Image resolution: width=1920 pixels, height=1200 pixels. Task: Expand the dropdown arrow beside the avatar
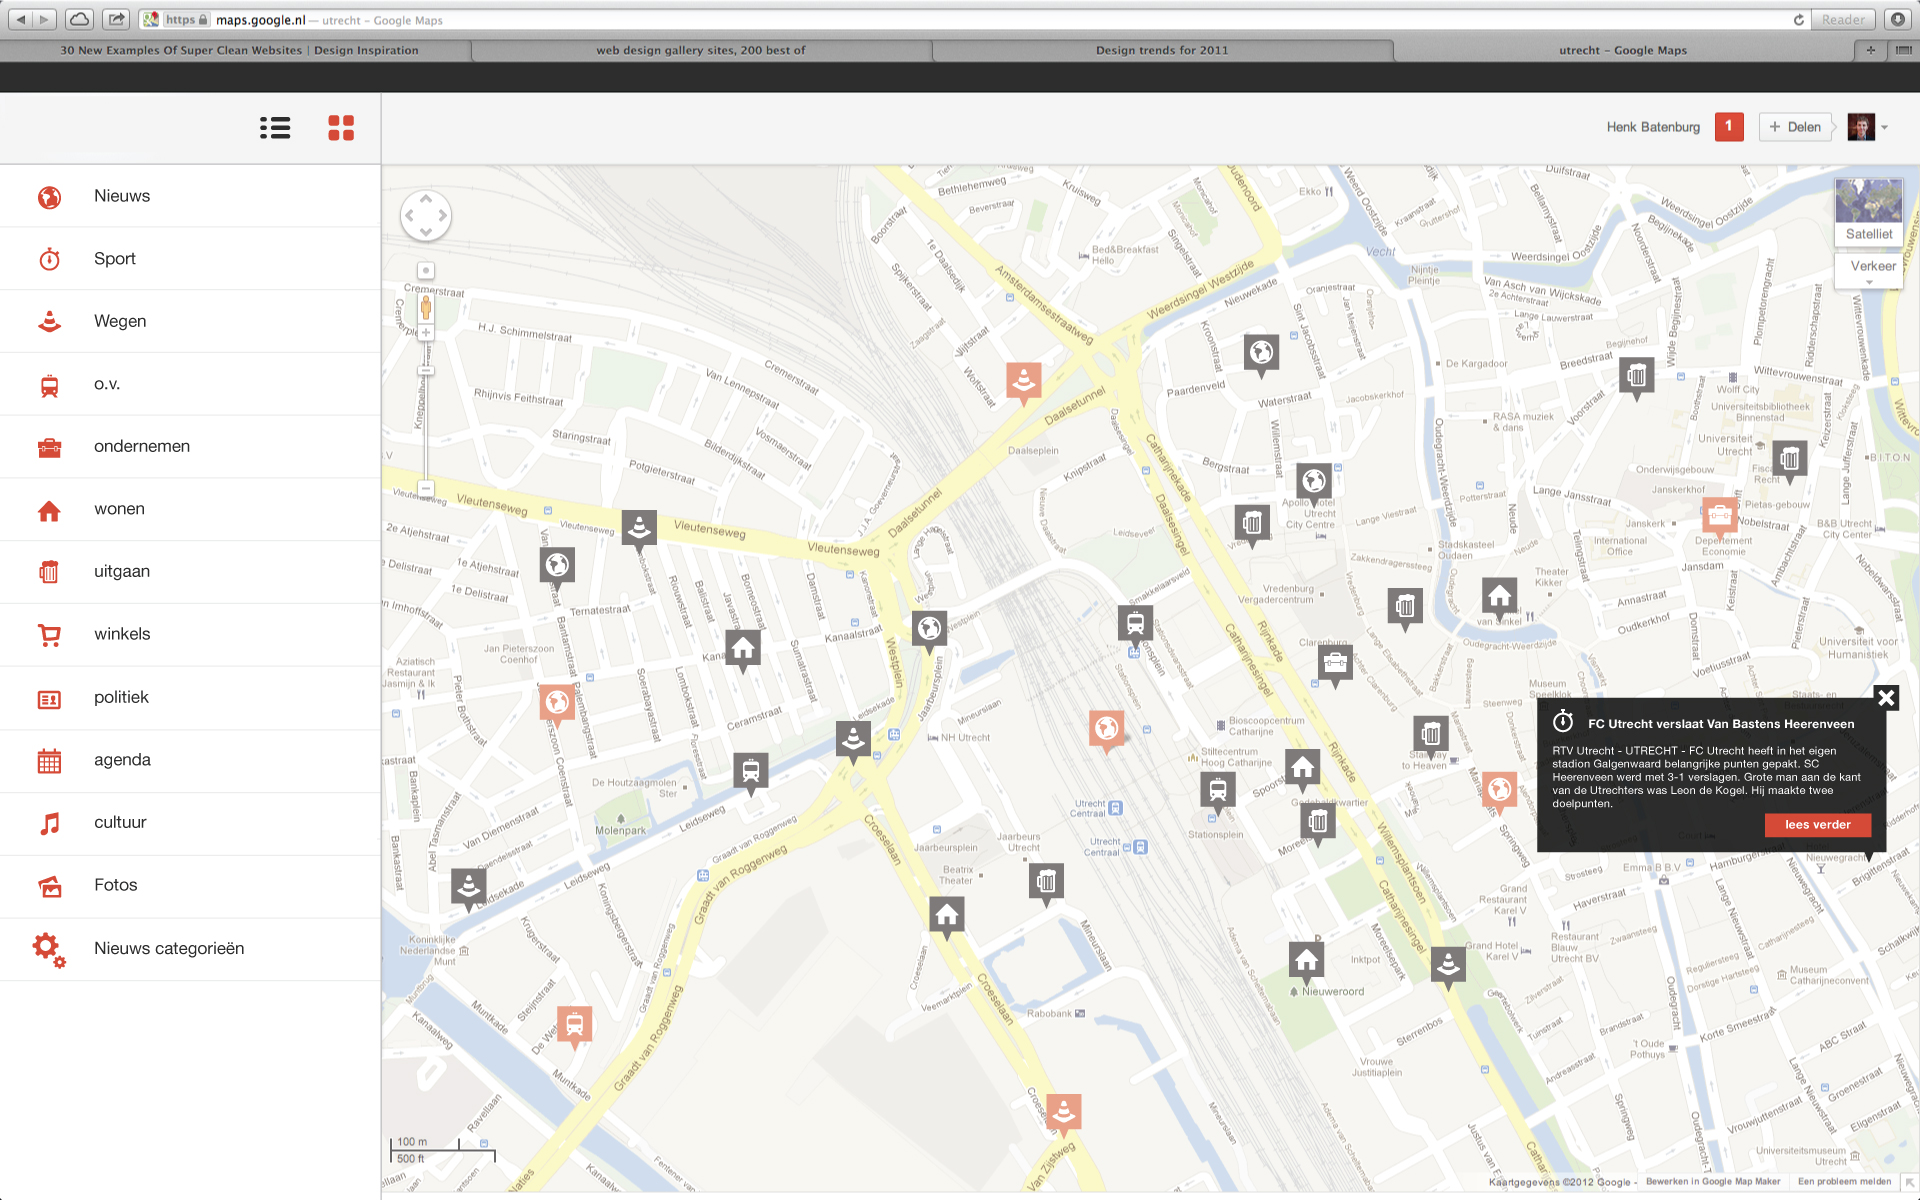click(x=1885, y=128)
